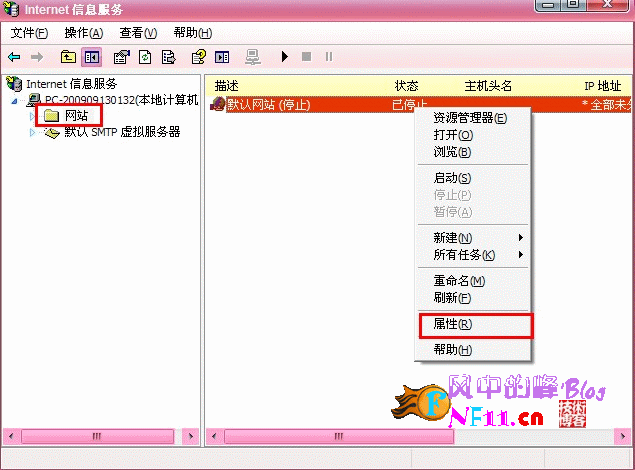Screen dimensions: 635x470
Task: Open the 文件(F) menu
Action: click(29, 33)
